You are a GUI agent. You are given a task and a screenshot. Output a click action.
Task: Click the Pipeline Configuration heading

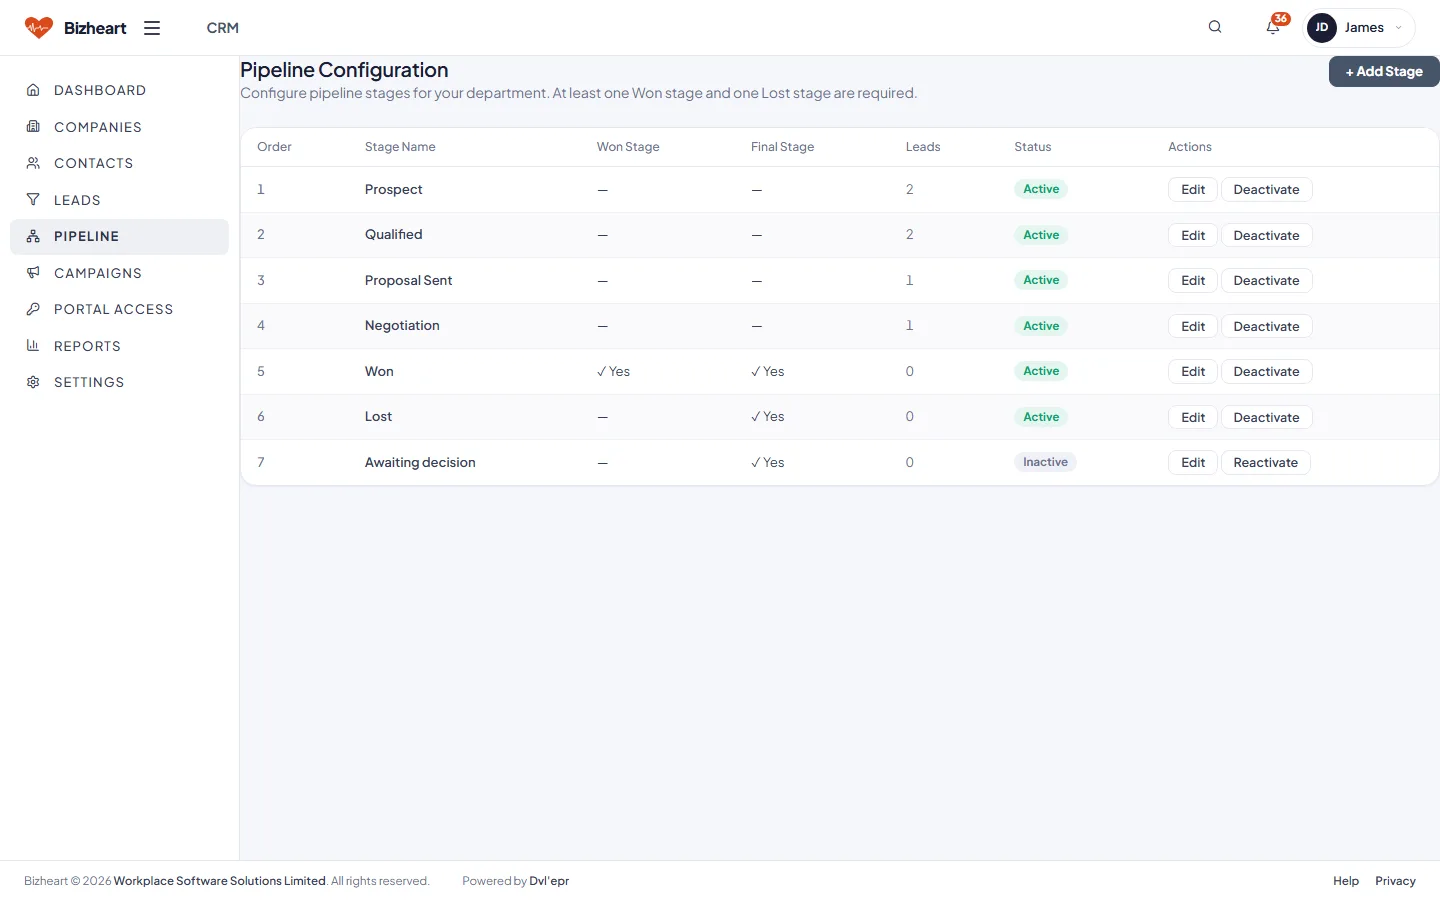point(344,70)
